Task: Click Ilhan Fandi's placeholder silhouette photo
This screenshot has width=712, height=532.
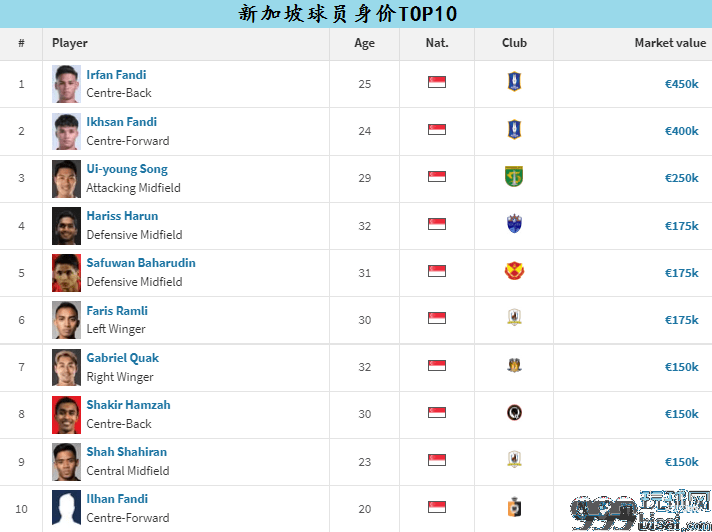Action: (66, 507)
